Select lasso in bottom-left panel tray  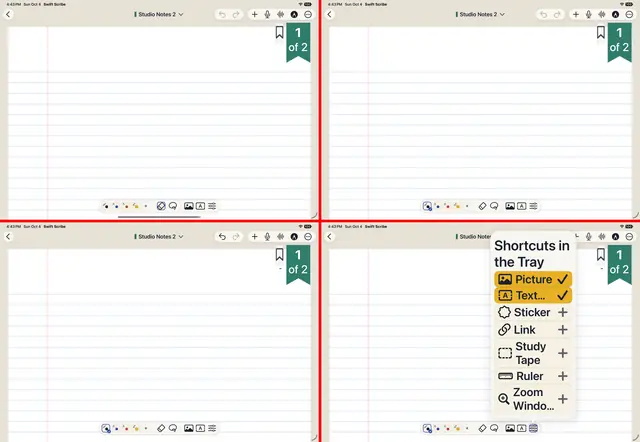173,428
